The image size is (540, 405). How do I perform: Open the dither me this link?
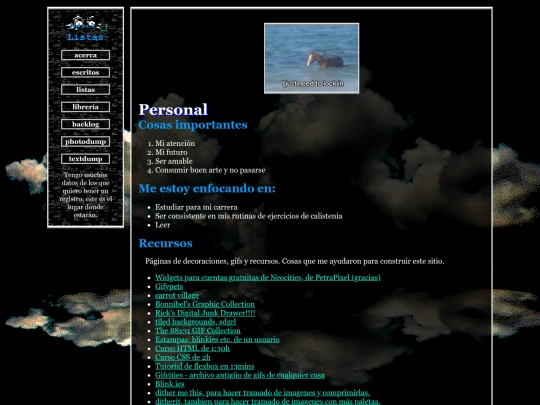click(262, 393)
